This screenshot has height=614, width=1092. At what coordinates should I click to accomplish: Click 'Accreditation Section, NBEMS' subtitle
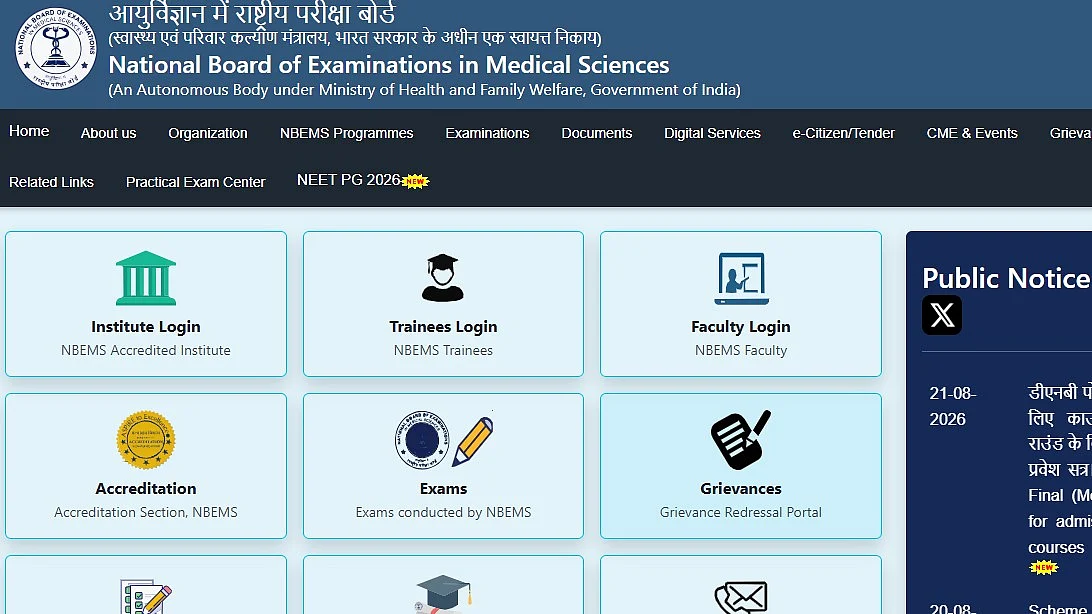[x=146, y=512]
